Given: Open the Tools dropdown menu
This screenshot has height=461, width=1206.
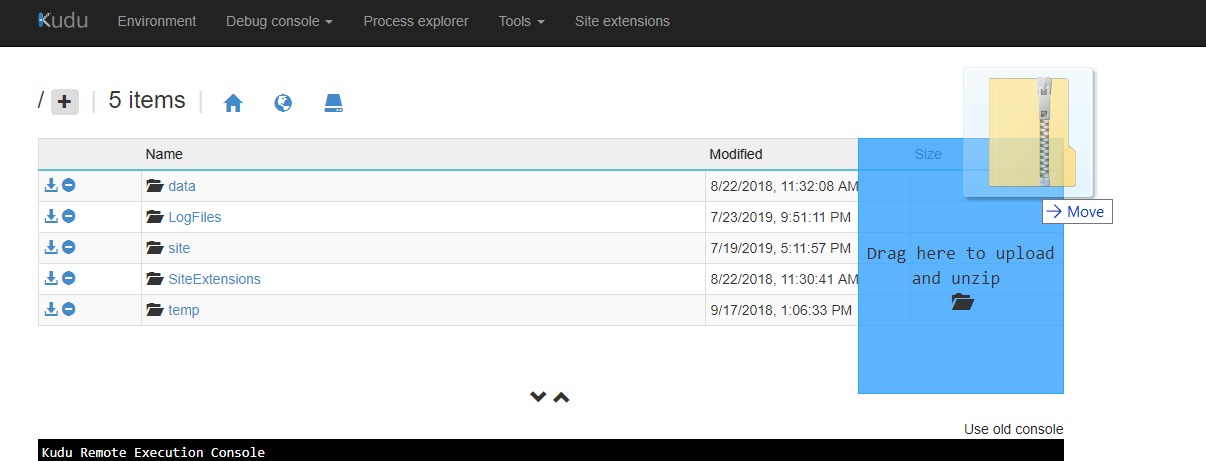Looking at the screenshot, I should pyautogui.click(x=522, y=21).
